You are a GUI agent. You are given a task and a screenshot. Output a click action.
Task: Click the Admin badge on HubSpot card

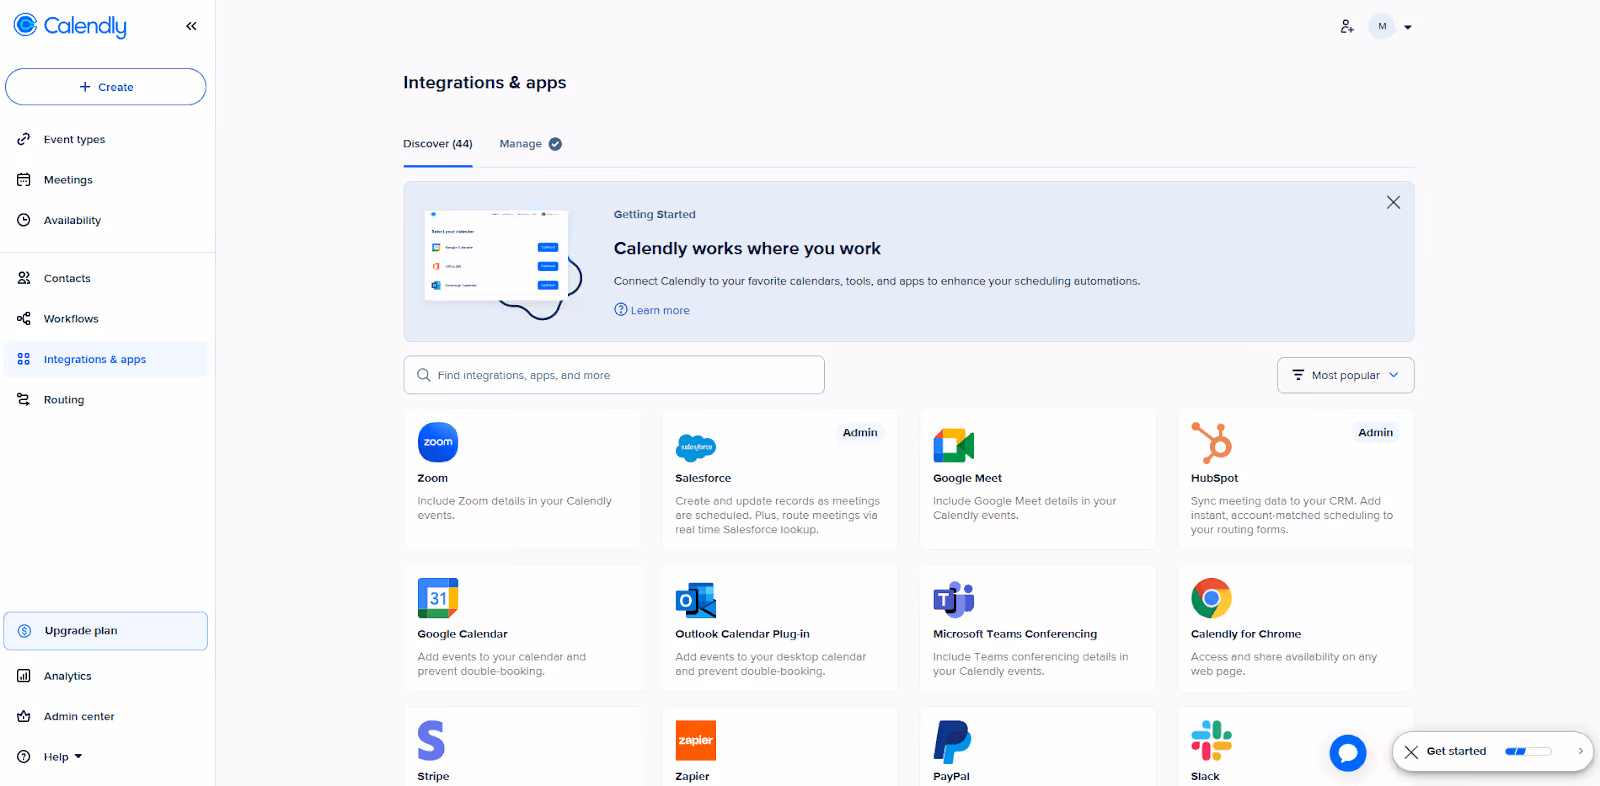click(1375, 433)
